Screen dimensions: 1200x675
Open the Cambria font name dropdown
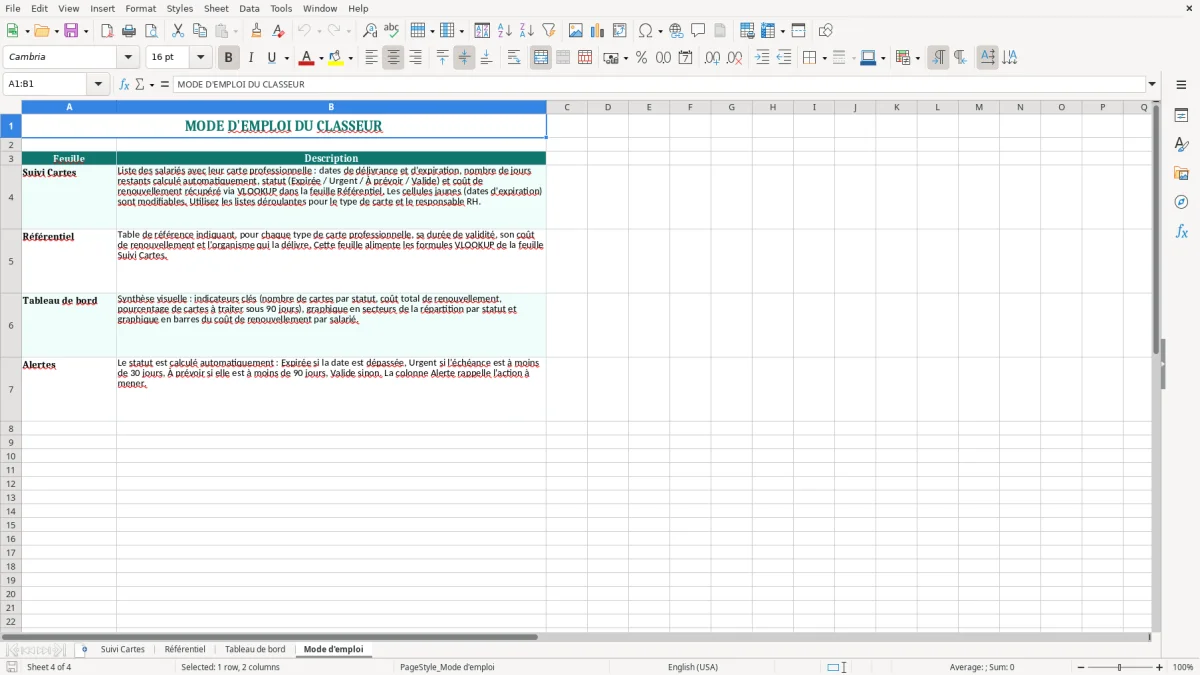[128, 58]
